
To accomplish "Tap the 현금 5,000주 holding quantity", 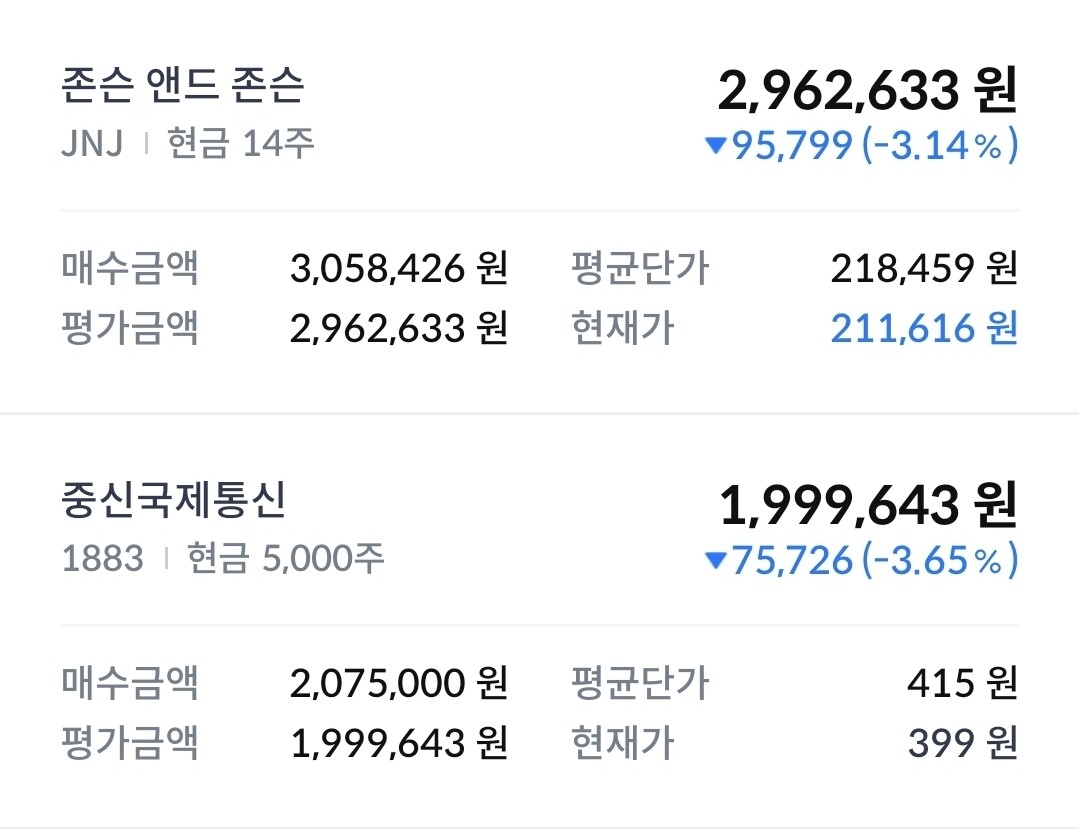I will tap(286, 558).
